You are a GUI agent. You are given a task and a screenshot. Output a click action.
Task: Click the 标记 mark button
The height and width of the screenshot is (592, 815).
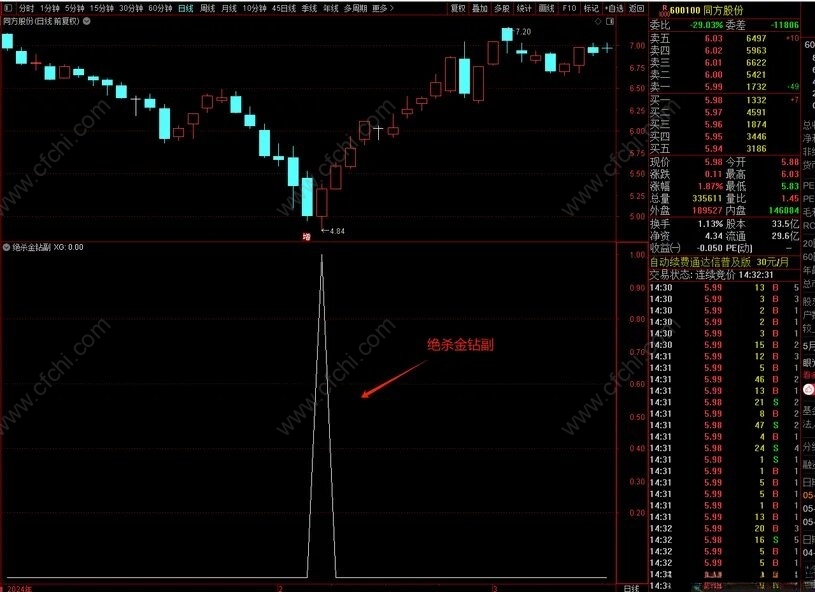pos(591,8)
